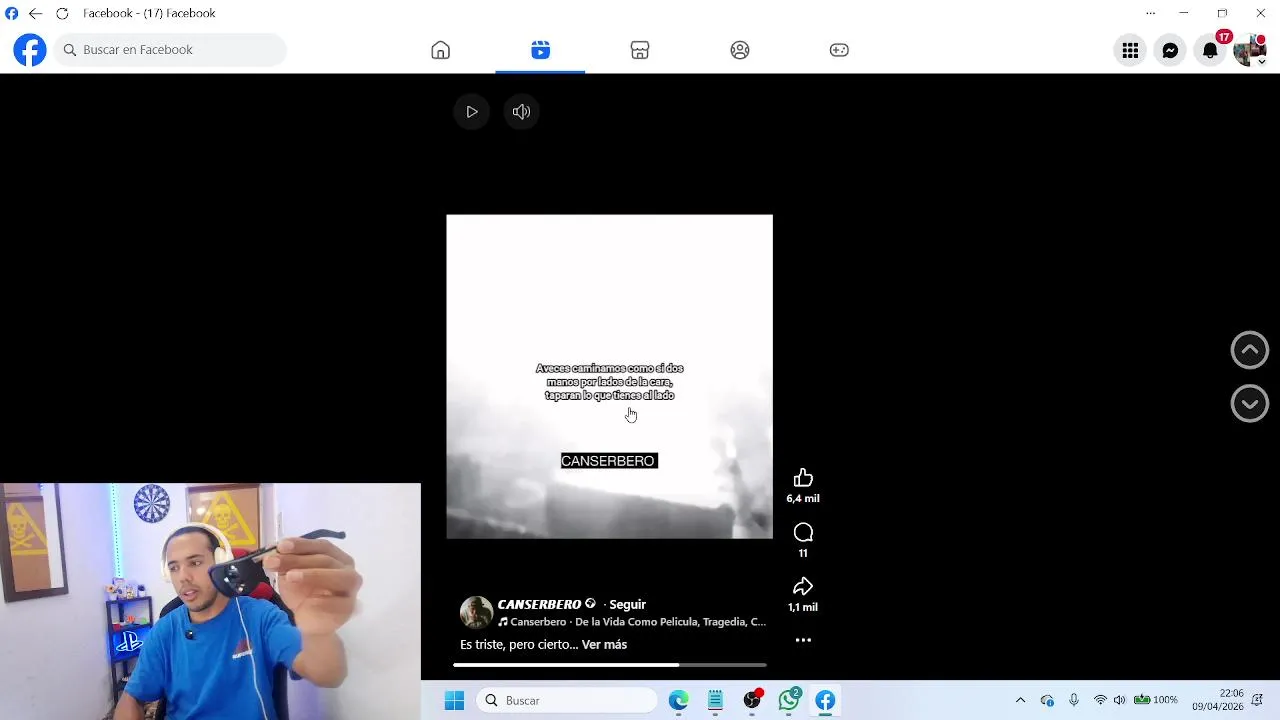Share the Canserbero reel

click(x=803, y=586)
